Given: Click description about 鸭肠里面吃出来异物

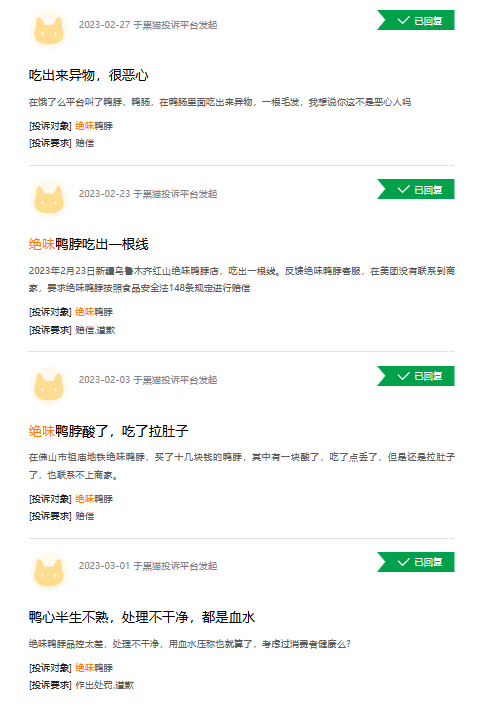Looking at the screenshot, I should coord(220,102).
